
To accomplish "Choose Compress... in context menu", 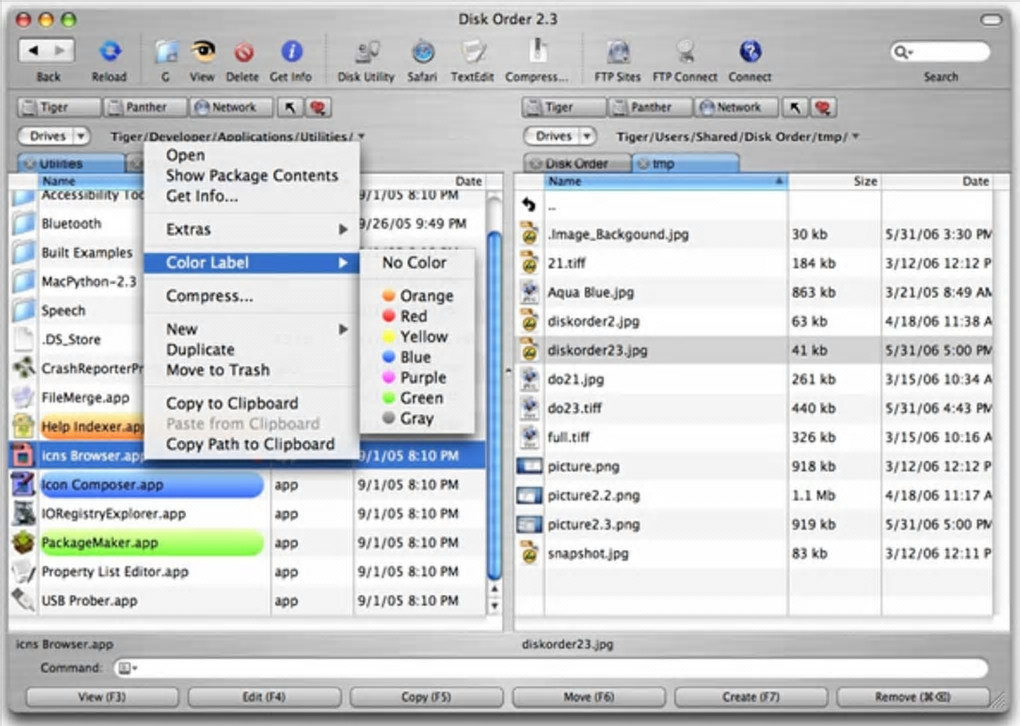I will (x=251, y=296).
